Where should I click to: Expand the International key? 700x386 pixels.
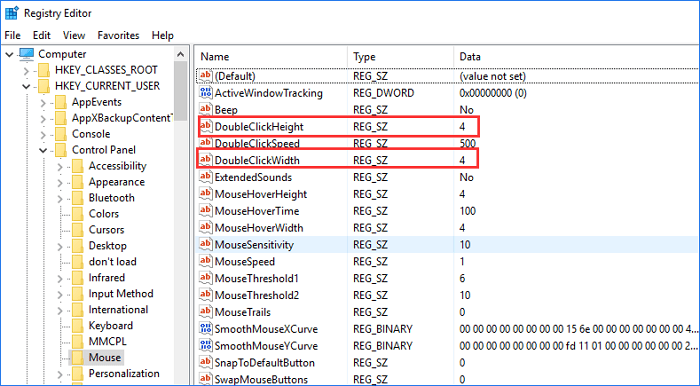pyautogui.click(x=60, y=311)
